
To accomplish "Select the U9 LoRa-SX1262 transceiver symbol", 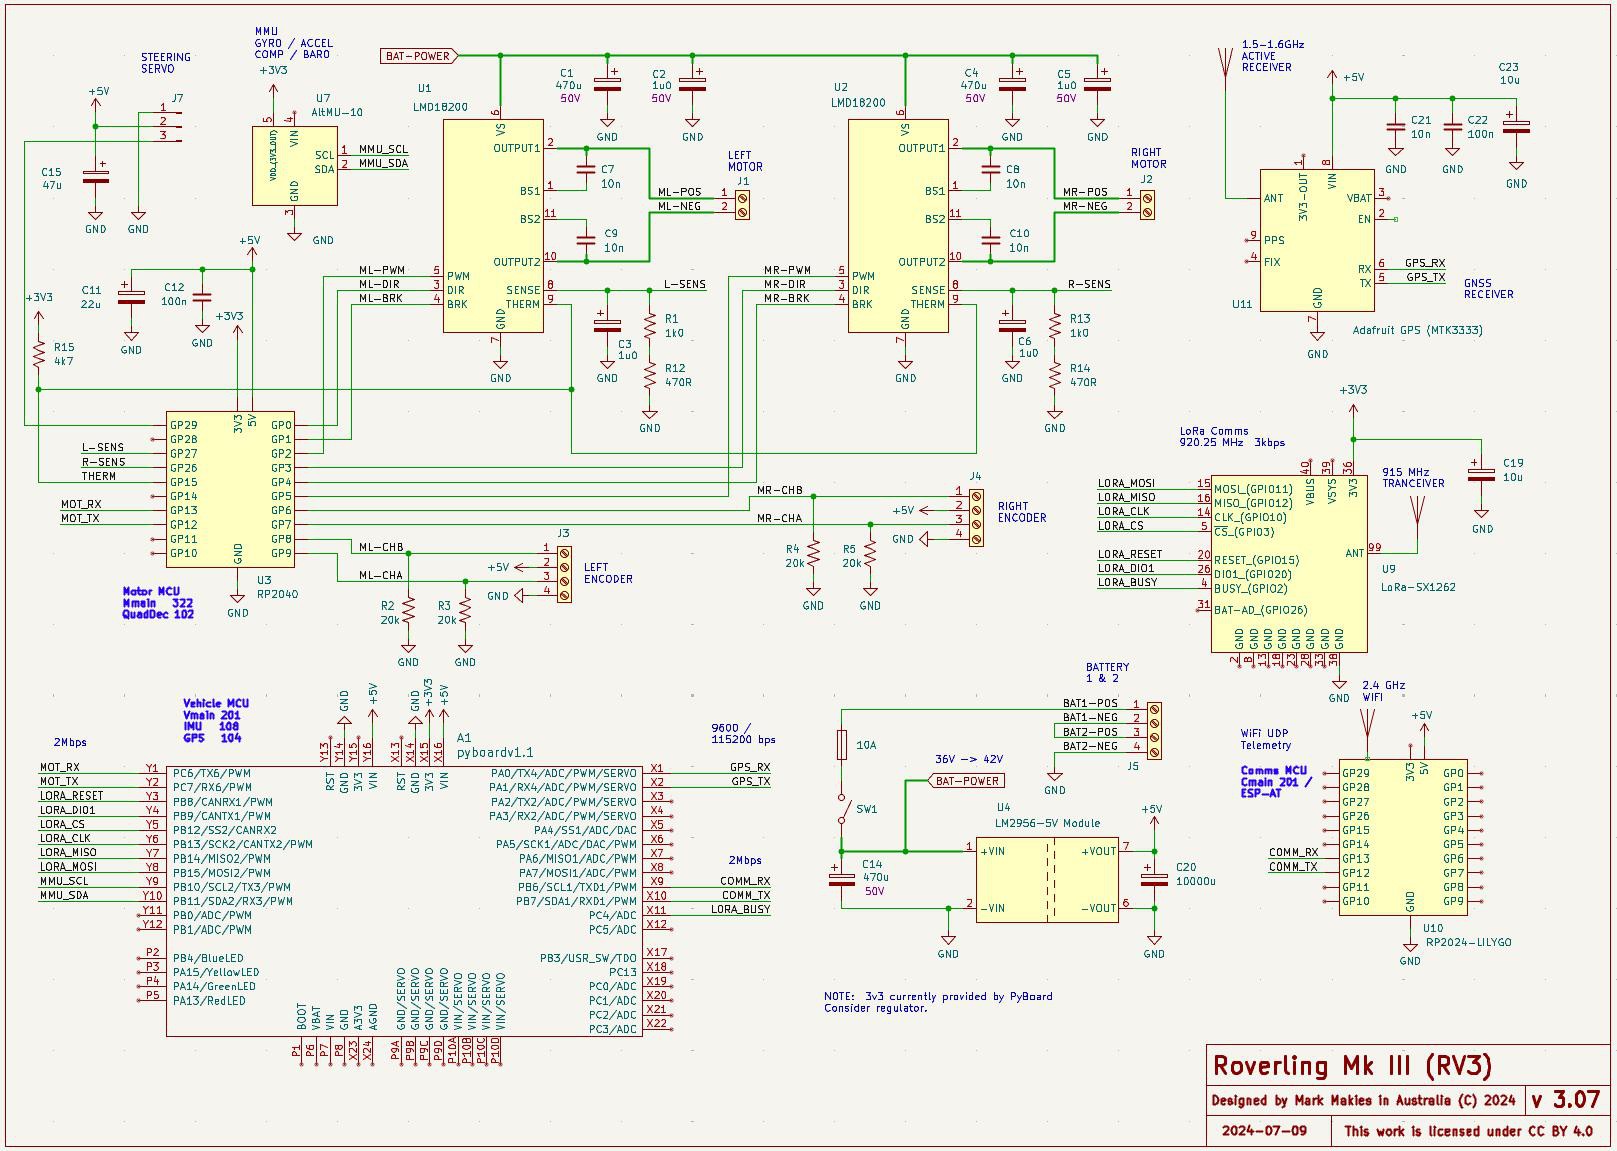I will (x=1289, y=563).
